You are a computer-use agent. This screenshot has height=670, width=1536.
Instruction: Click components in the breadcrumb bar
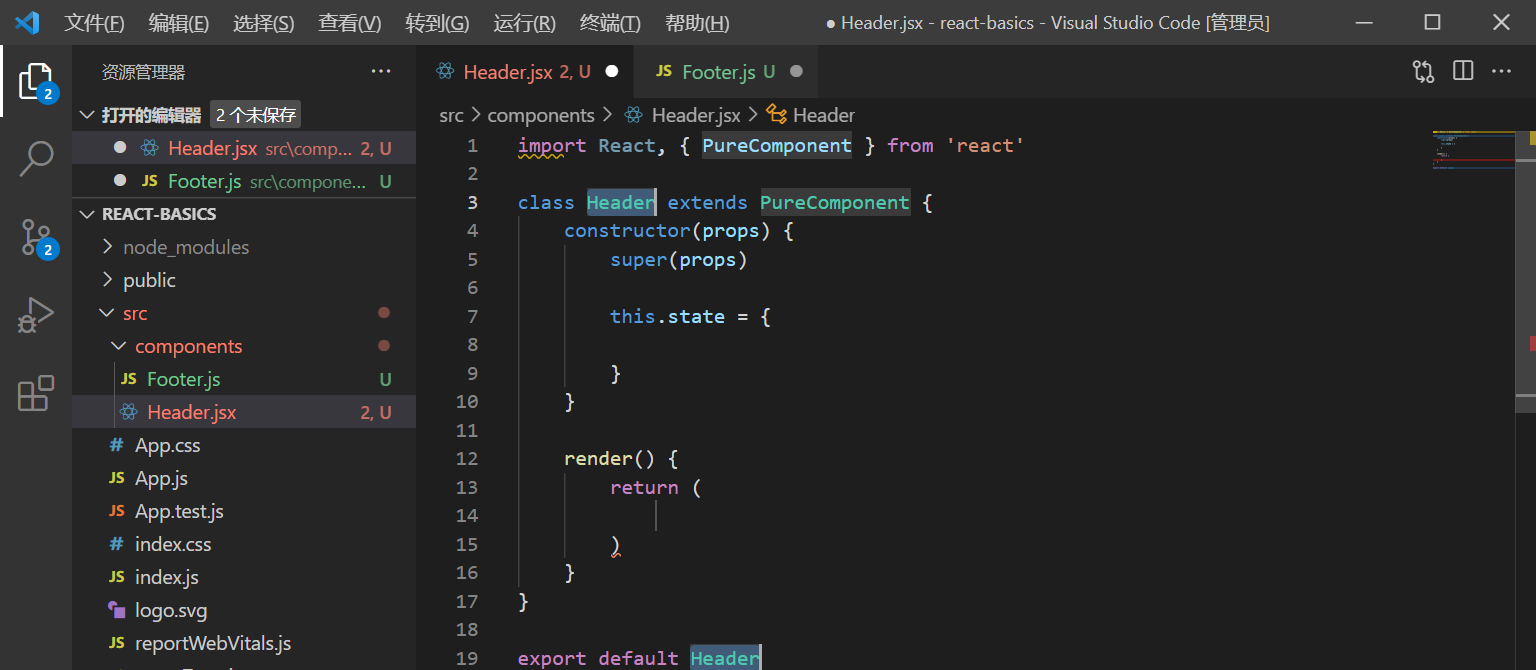point(541,115)
